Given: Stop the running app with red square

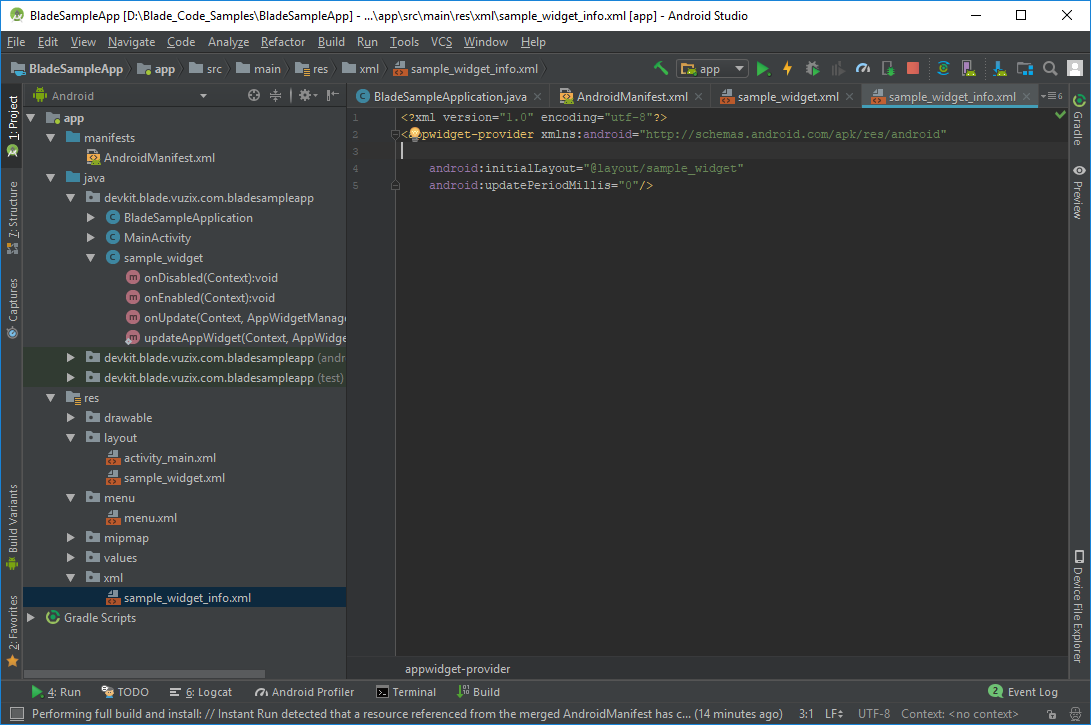Looking at the screenshot, I should [x=913, y=68].
